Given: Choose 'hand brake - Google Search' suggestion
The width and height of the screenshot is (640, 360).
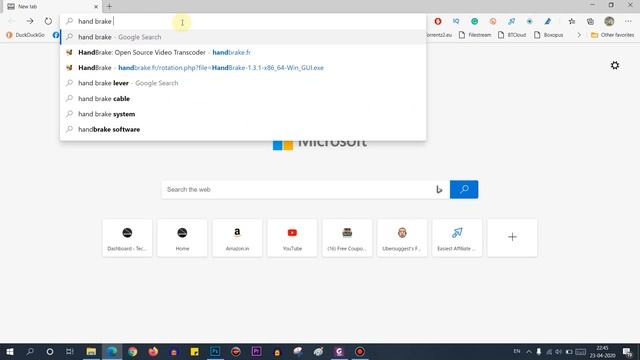Looking at the screenshot, I should [243, 37].
